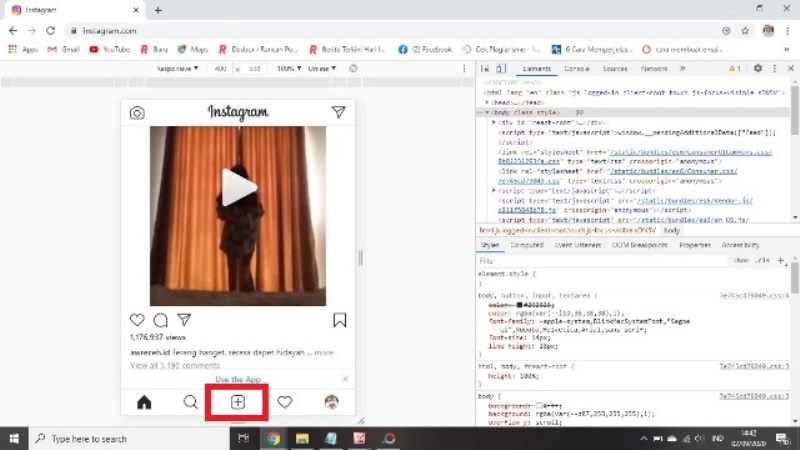
Task: Expand the caption with more link
Action: point(324,353)
